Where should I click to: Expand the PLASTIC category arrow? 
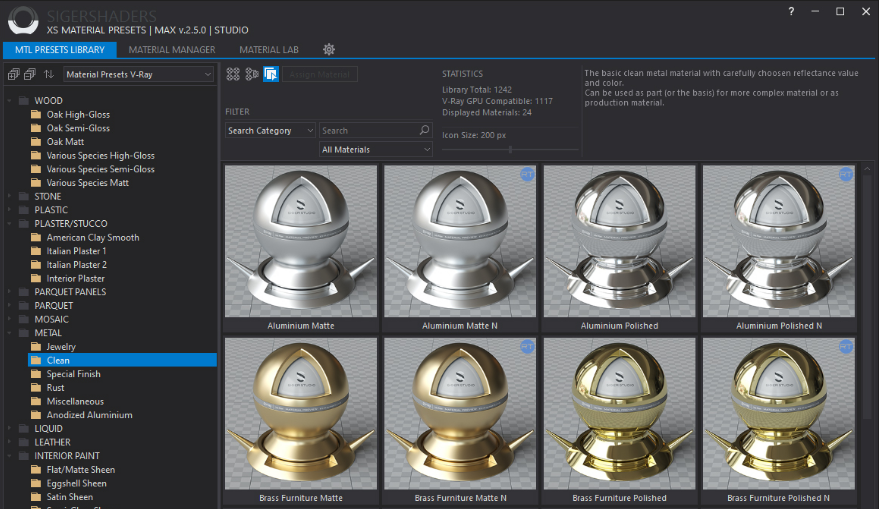(x=10, y=210)
